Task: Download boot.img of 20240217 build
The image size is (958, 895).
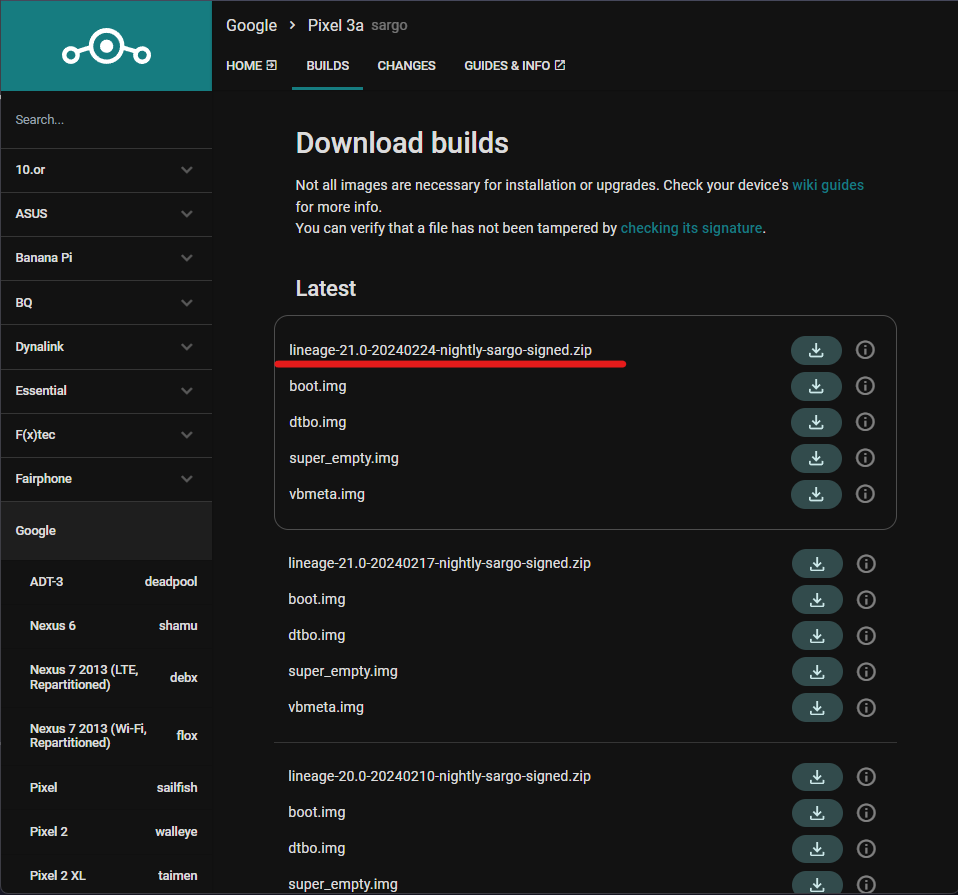Action: coord(817,599)
